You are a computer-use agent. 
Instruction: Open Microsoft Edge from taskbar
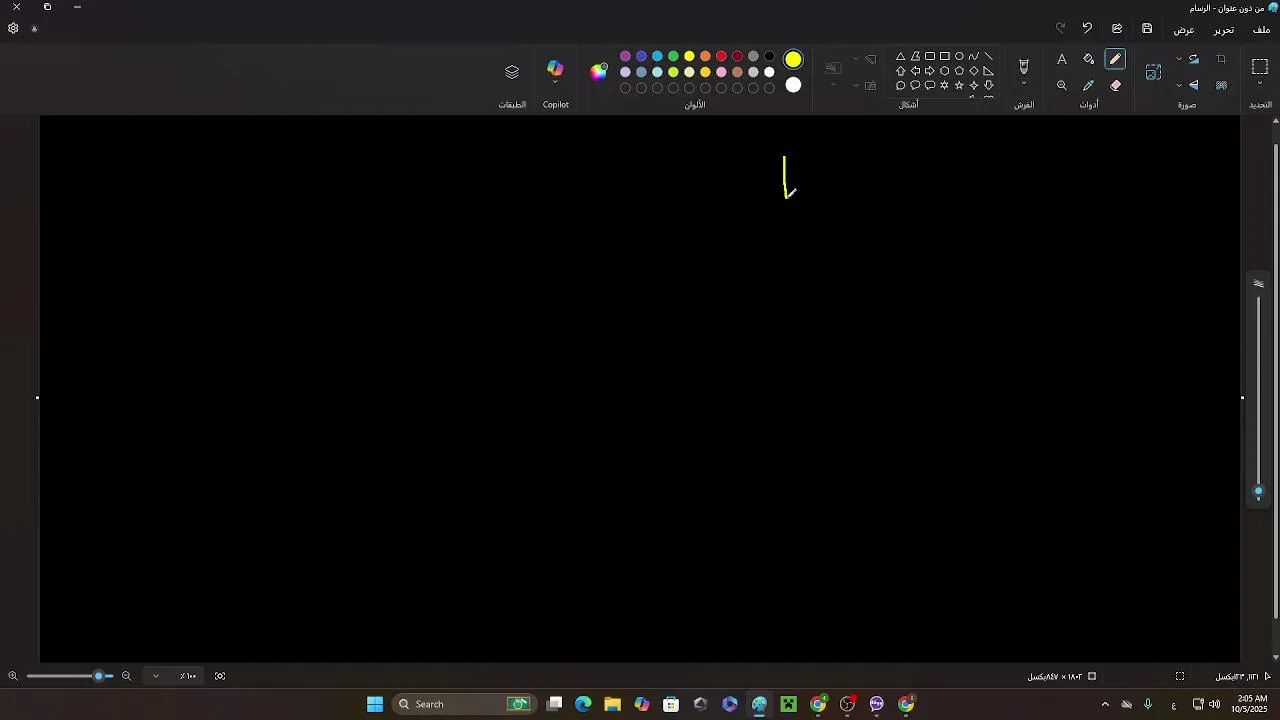[x=583, y=705]
